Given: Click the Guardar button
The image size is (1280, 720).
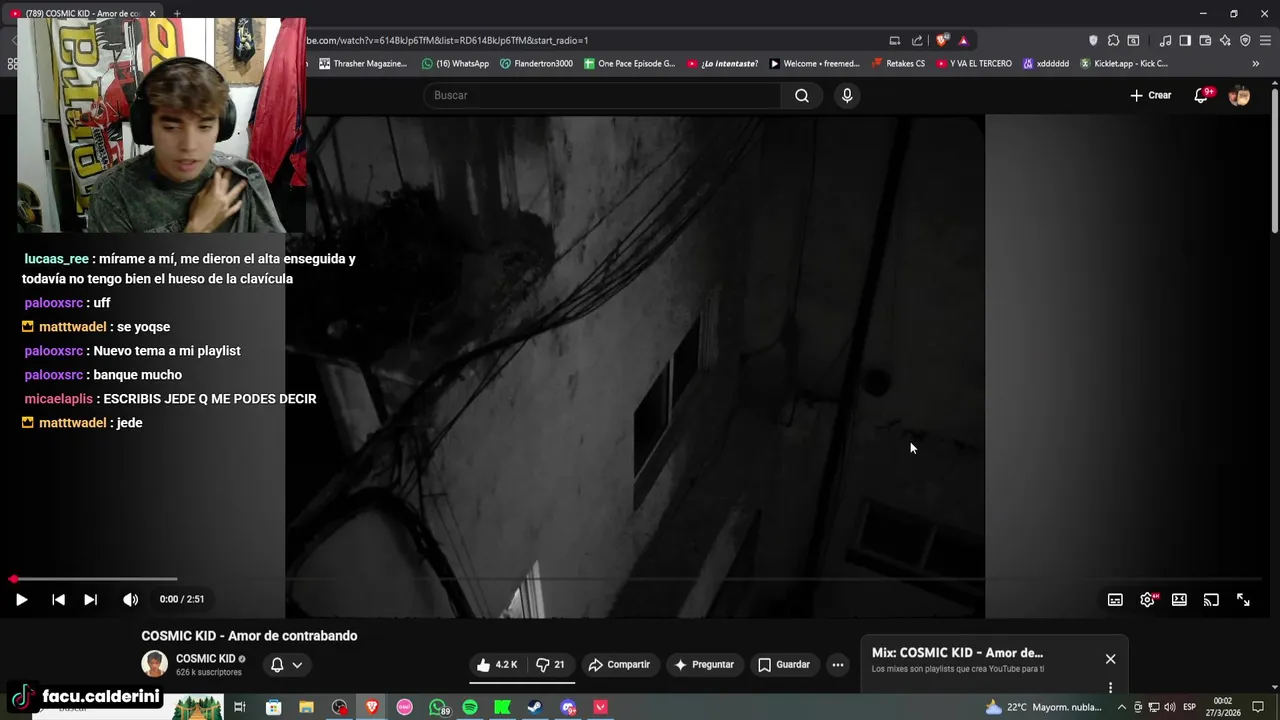Looking at the screenshot, I should pyautogui.click(x=784, y=665).
